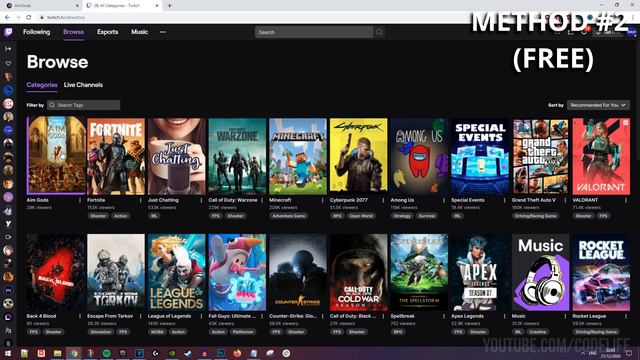Click the Platformer tag under Fall Guys
This screenshot has width=640, height=360.
[x=243, y=332]
